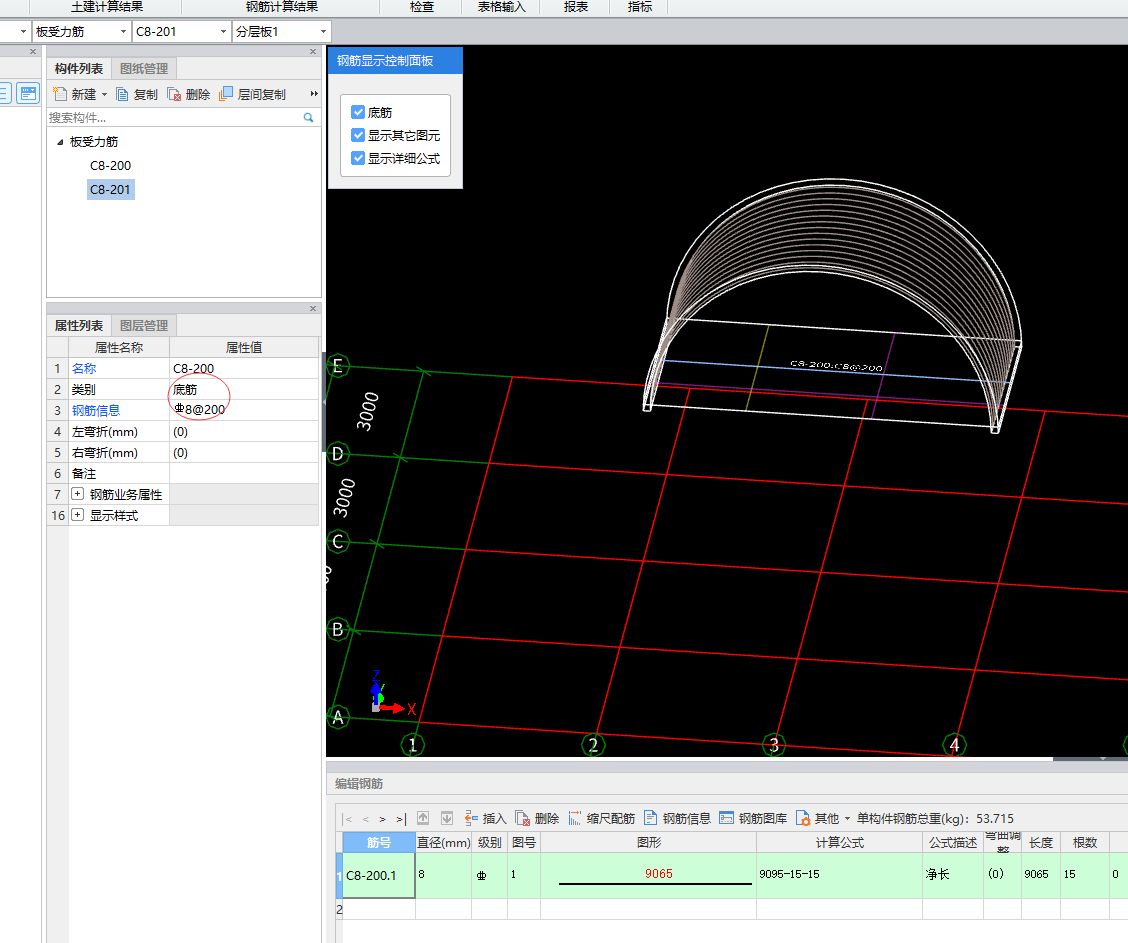
Task: Click the 缩尺配筋 (scaled rebar) icon
Action: (575, 818)
